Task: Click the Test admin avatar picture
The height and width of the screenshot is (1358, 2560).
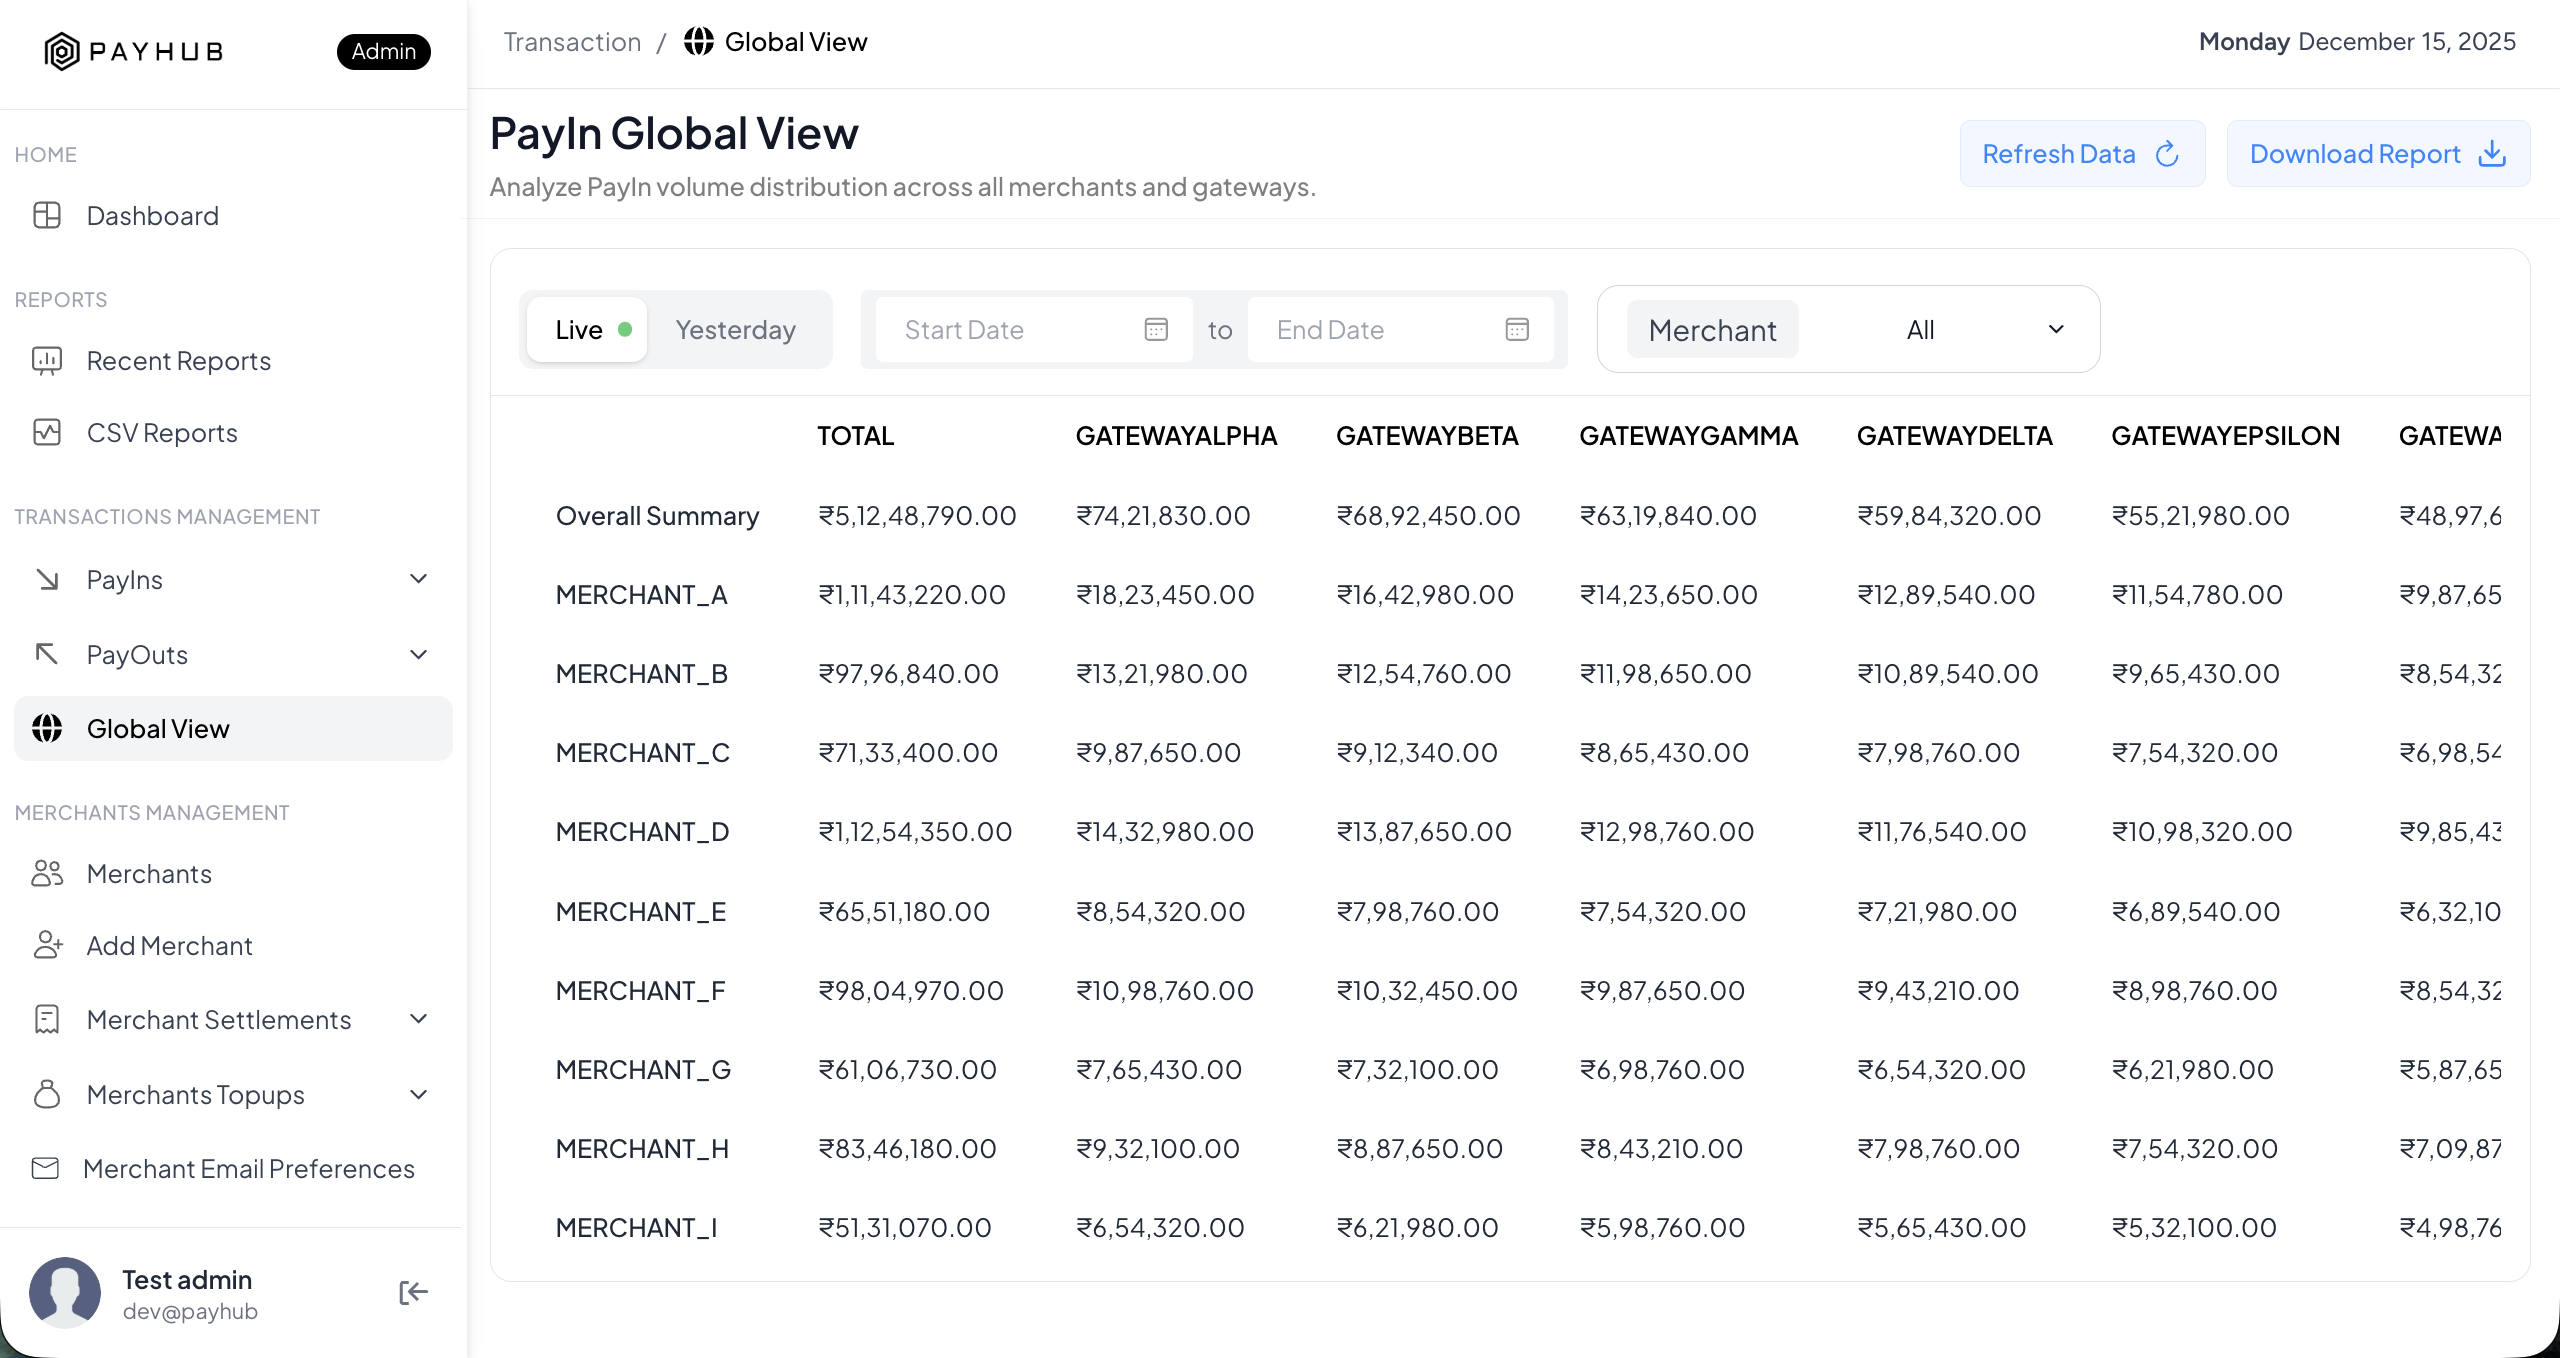Action: 65,1293
